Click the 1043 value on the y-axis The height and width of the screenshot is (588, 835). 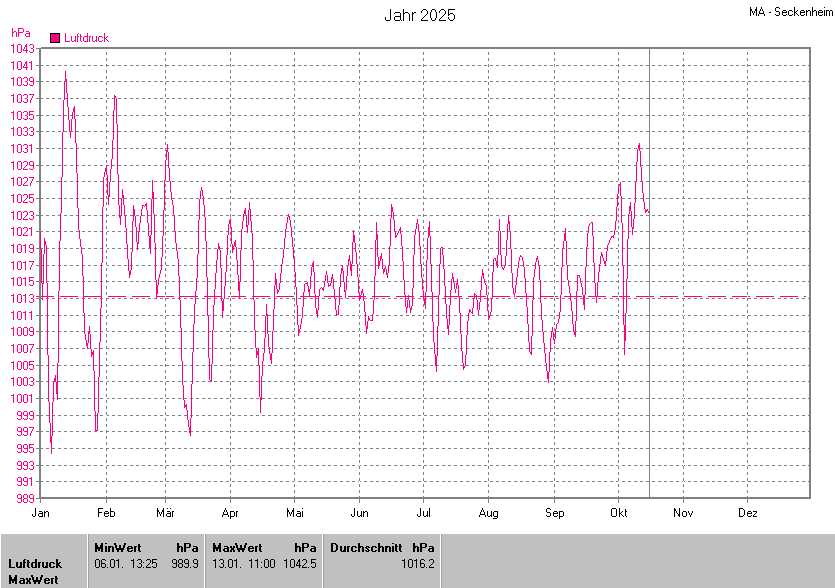(x=23, y=48)
